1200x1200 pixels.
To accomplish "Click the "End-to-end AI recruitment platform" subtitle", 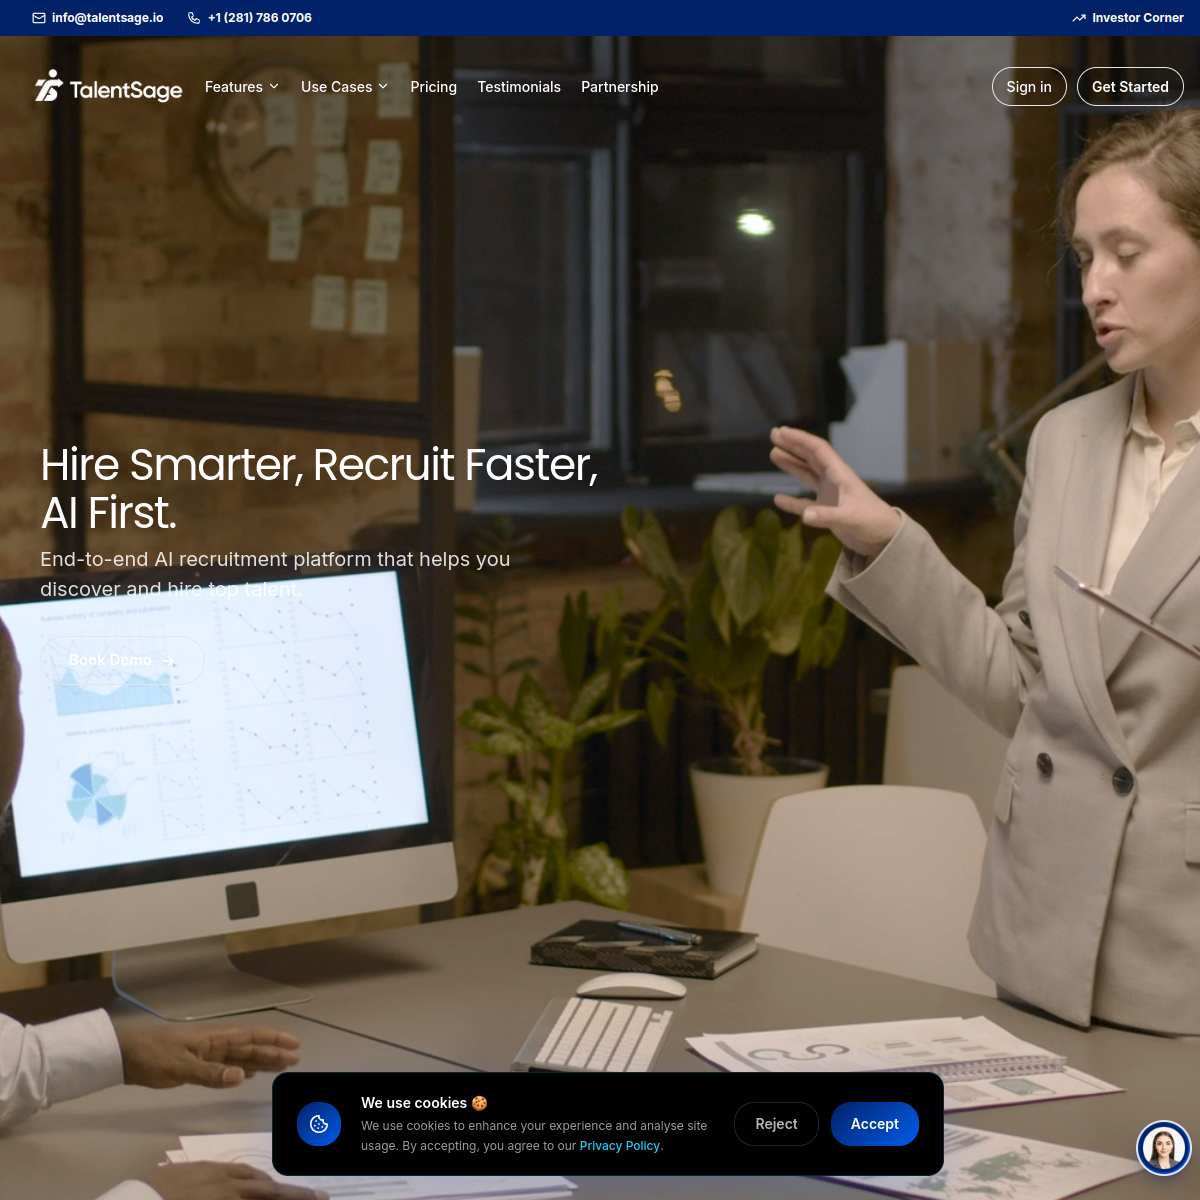I will pos(275,574).
